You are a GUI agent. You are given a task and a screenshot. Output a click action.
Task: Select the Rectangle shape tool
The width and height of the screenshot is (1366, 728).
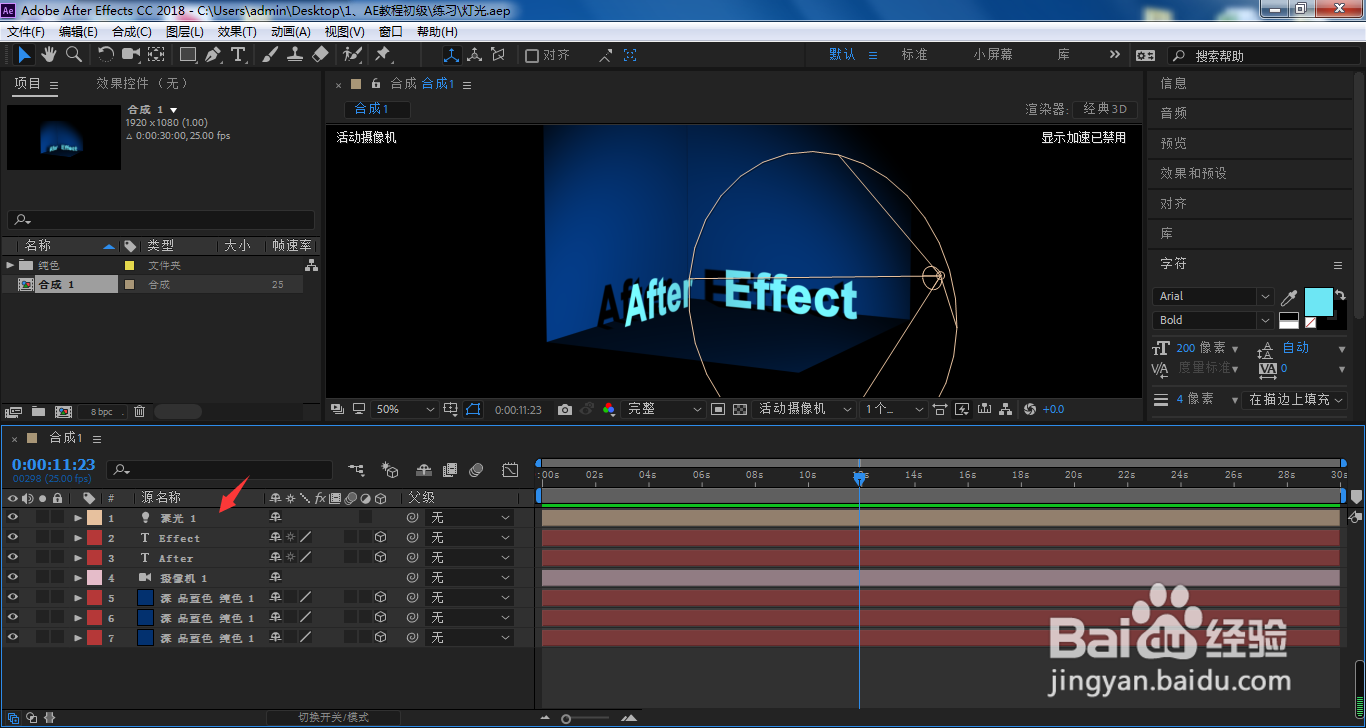pyautogui.click(x=188, y=55)
